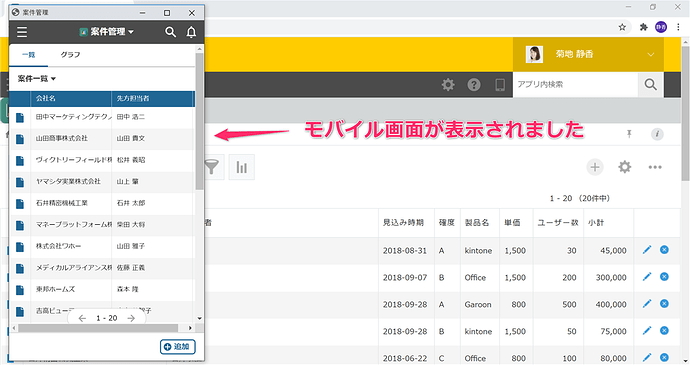The width and height of the screenshot is (690, 365).
Task: Open kintone settings gear in dark header
Action: coord(448,85)
